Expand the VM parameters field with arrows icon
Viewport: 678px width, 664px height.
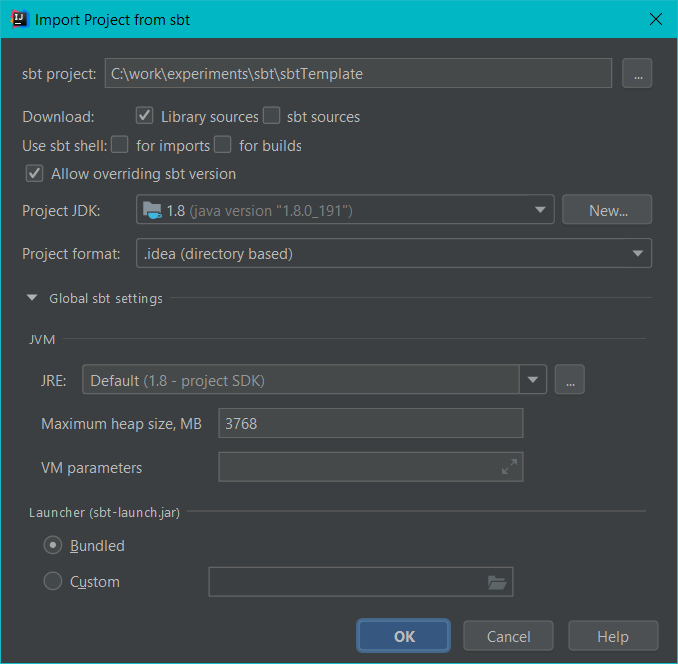(x=509, y=467)
